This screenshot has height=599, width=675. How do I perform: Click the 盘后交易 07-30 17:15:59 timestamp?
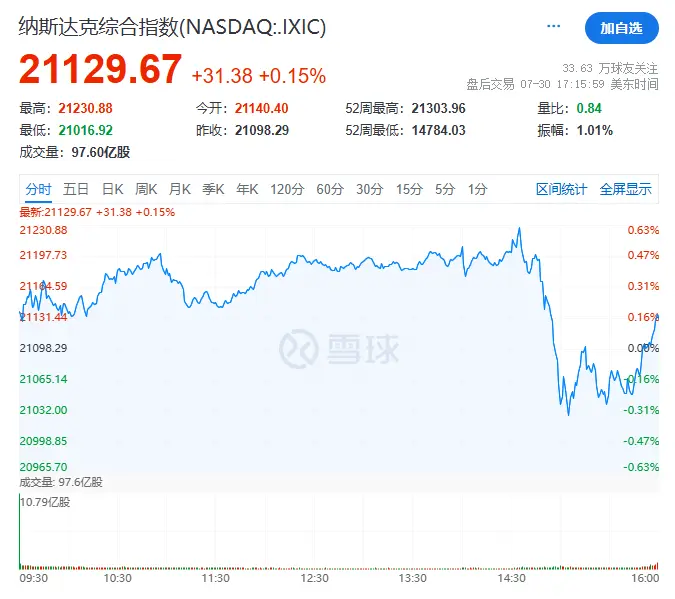pos(562,84)
